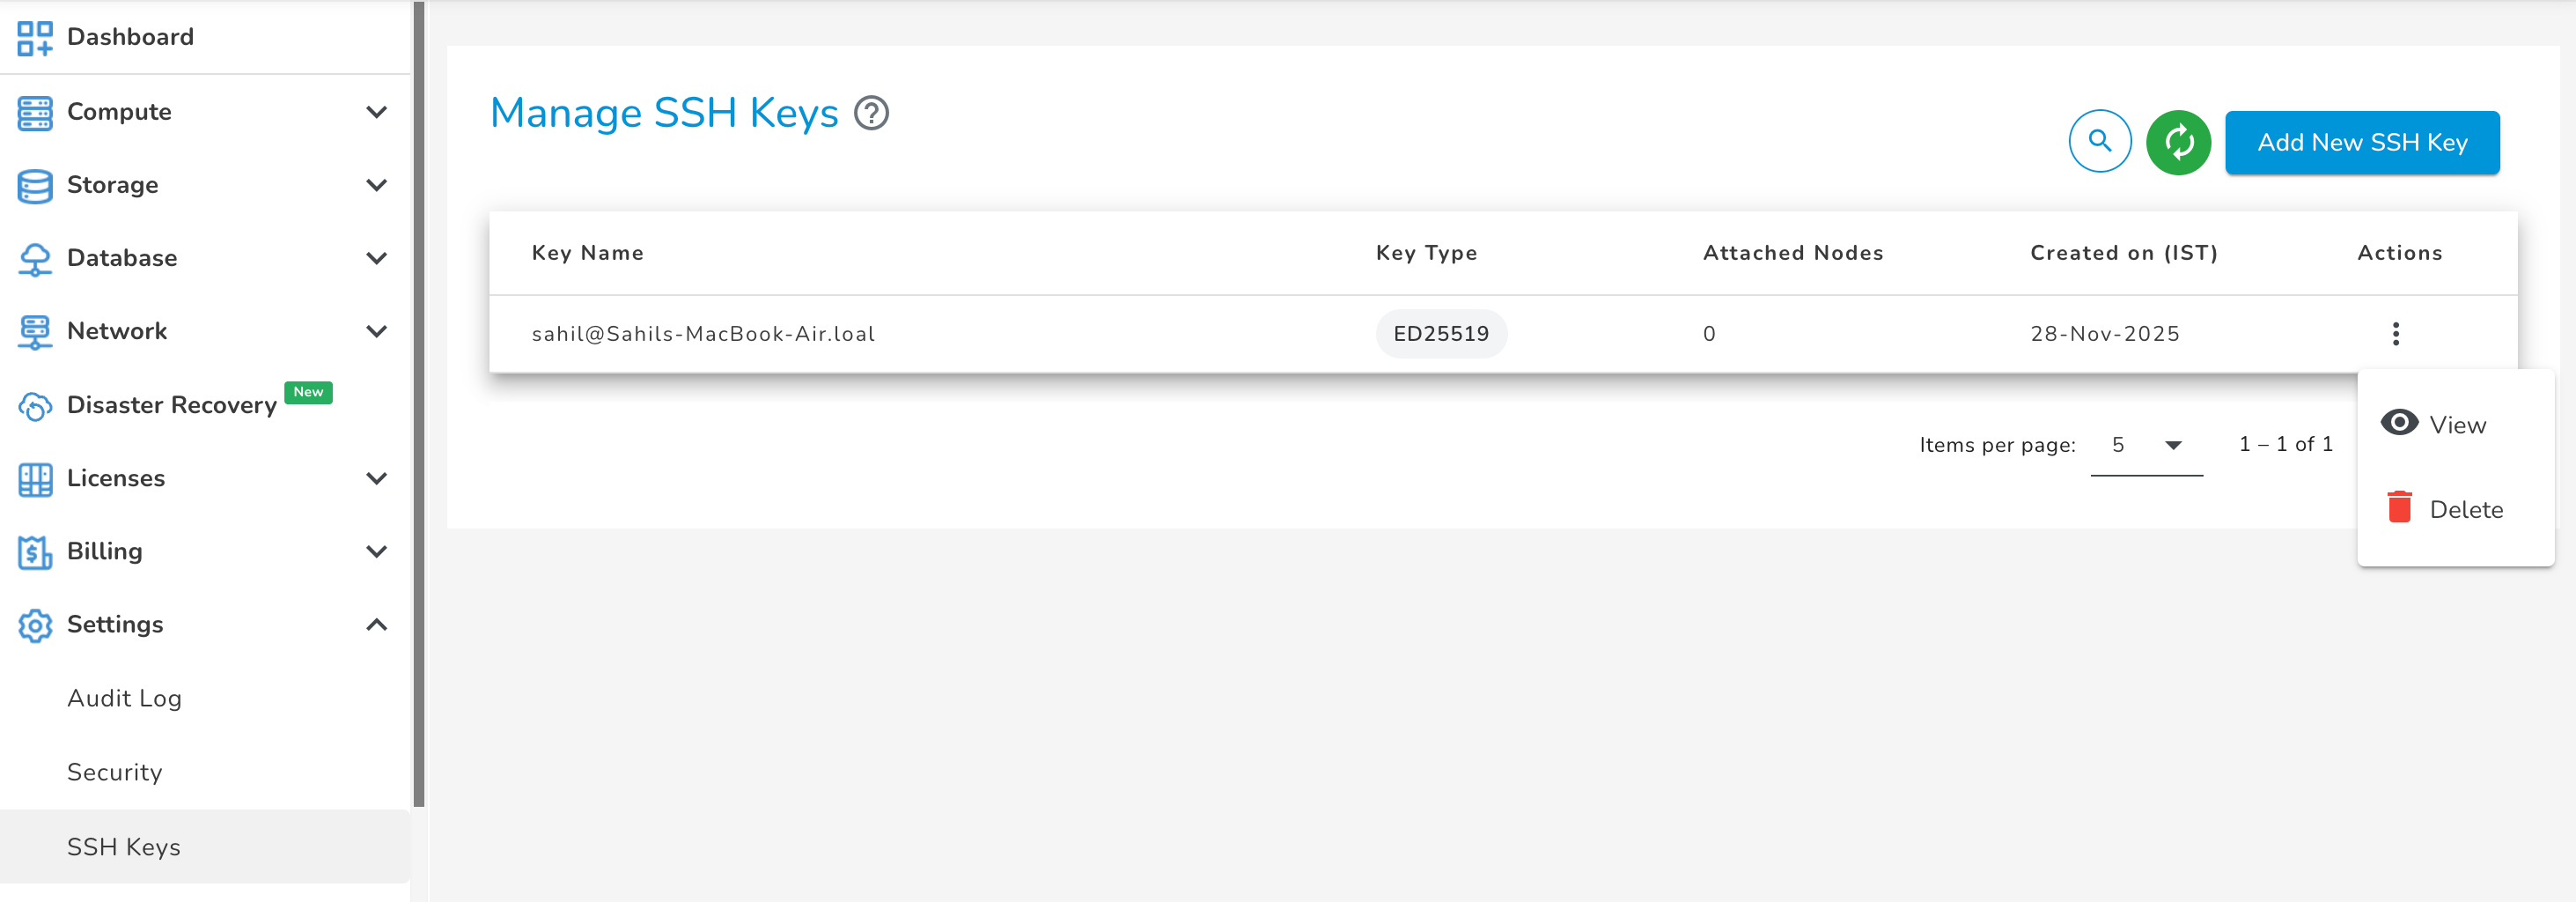Viewport: 2576px width, 902px height.
Task: Click the green refresh icon button
Action: [x=2178, y=142]
